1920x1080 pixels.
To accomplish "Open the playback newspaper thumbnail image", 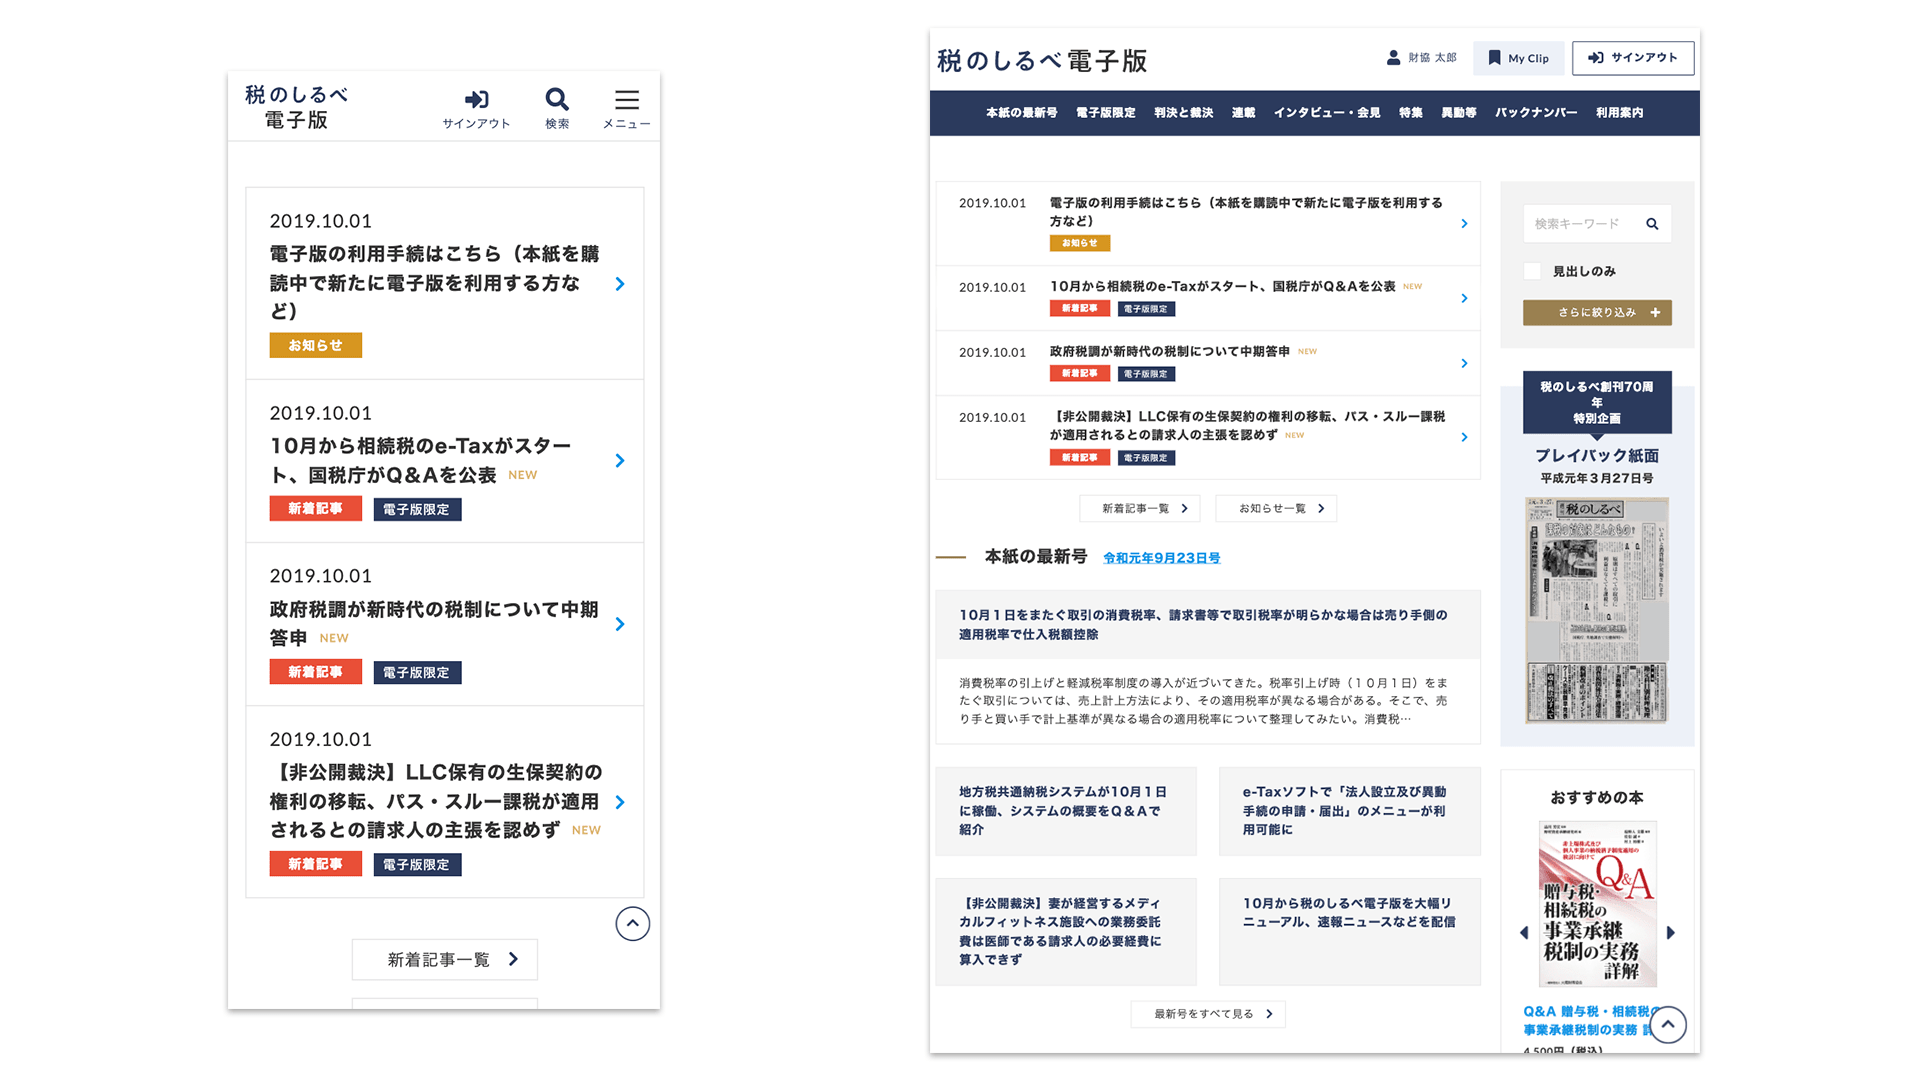I will 1596,610.
